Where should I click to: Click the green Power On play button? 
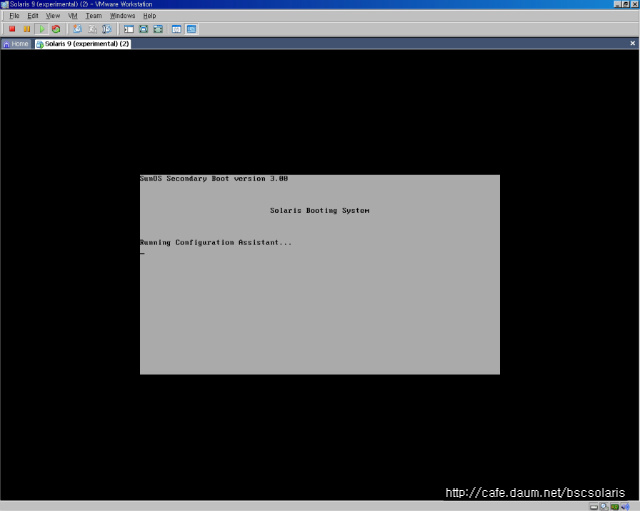(x=42, y=29)
